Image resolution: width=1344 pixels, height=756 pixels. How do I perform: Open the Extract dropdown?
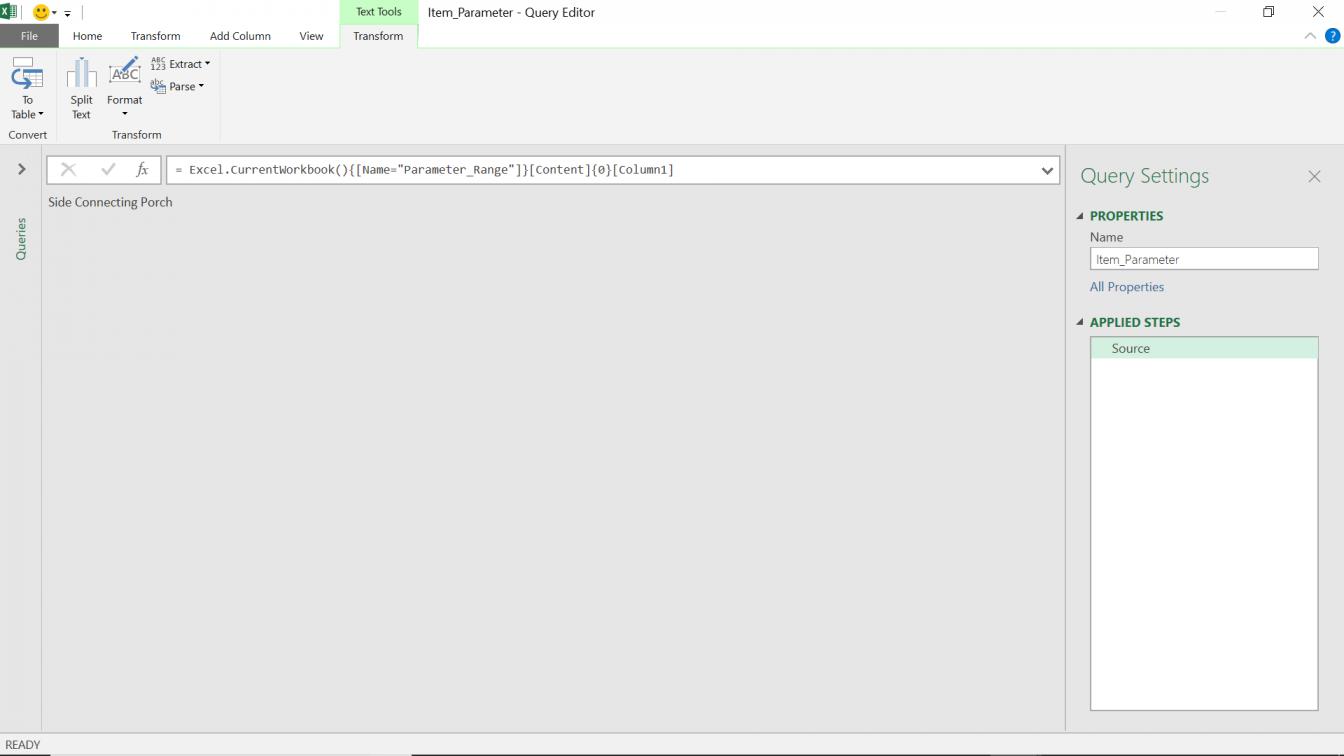click(x=180, y=64)
